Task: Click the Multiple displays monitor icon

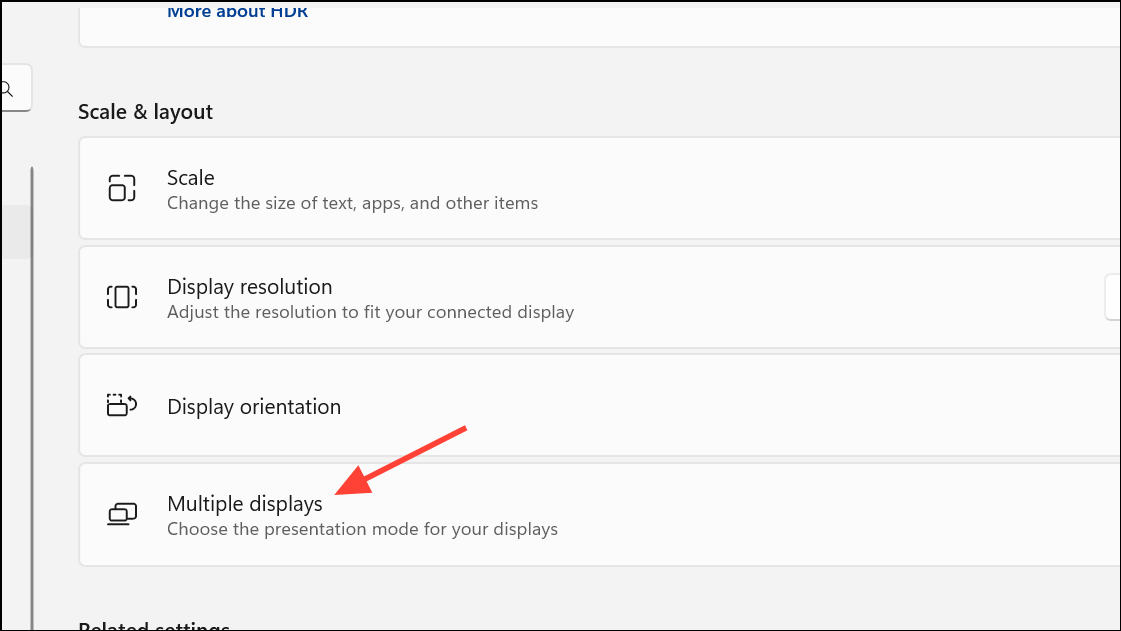Action: 121,515
